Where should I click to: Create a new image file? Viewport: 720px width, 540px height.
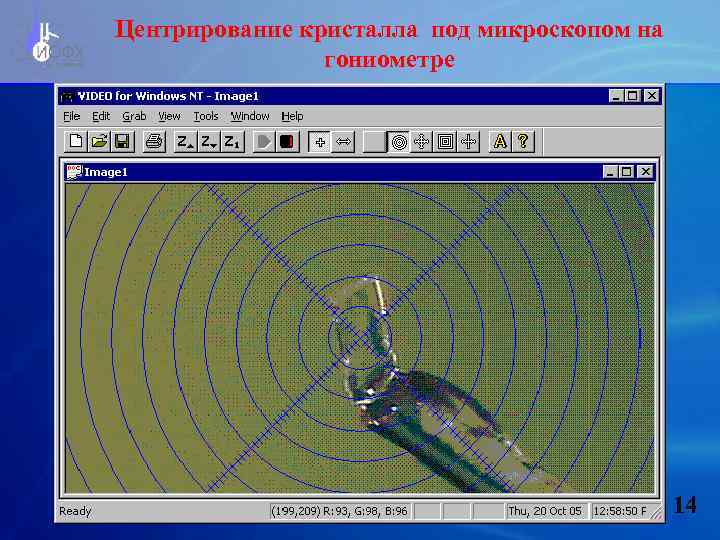click(x=76, y=141)
